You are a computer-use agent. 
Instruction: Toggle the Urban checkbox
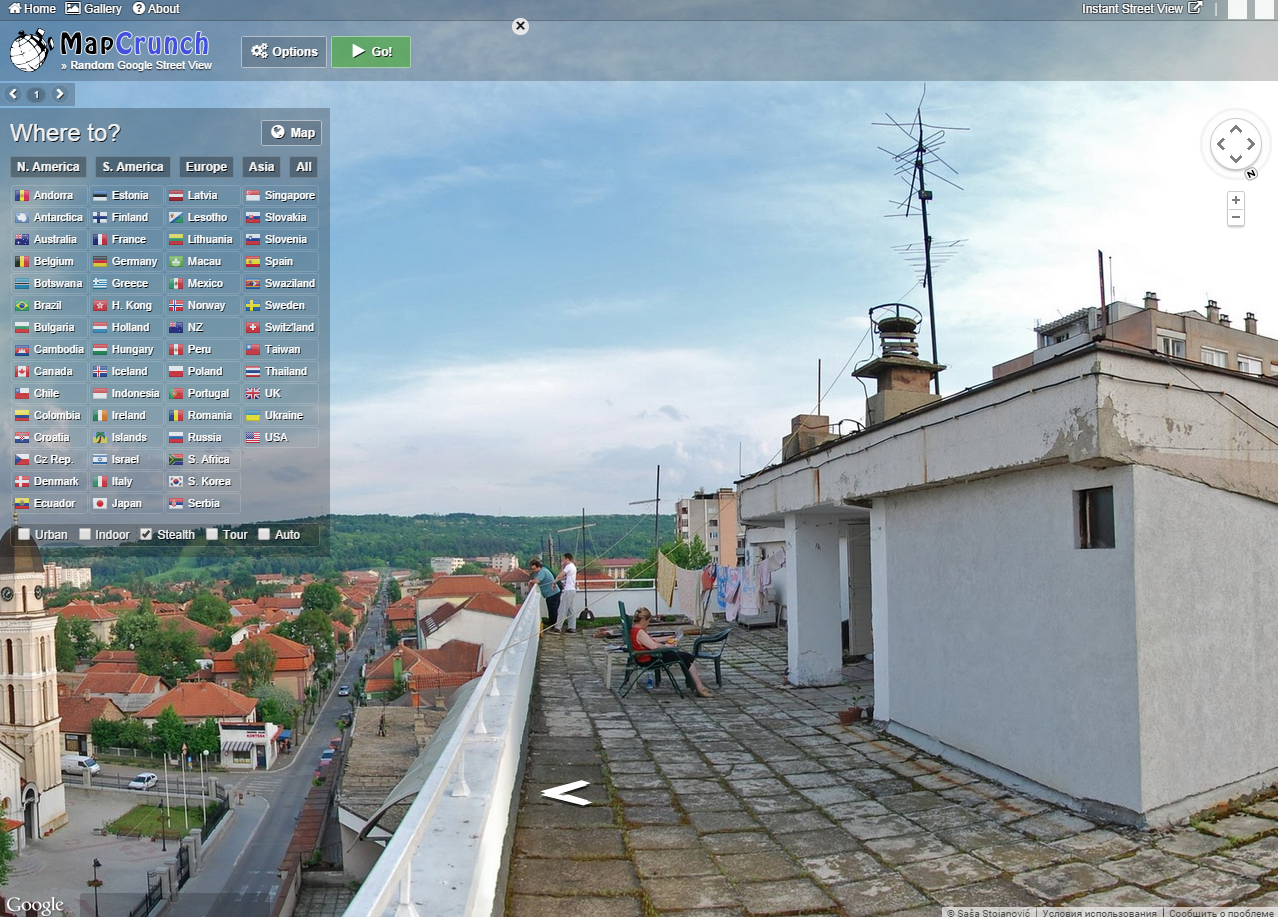point(25,535)
